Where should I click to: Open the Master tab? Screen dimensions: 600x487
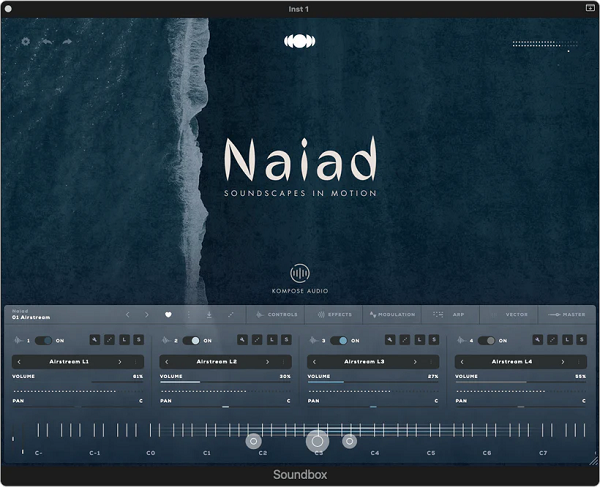(567, 314)
